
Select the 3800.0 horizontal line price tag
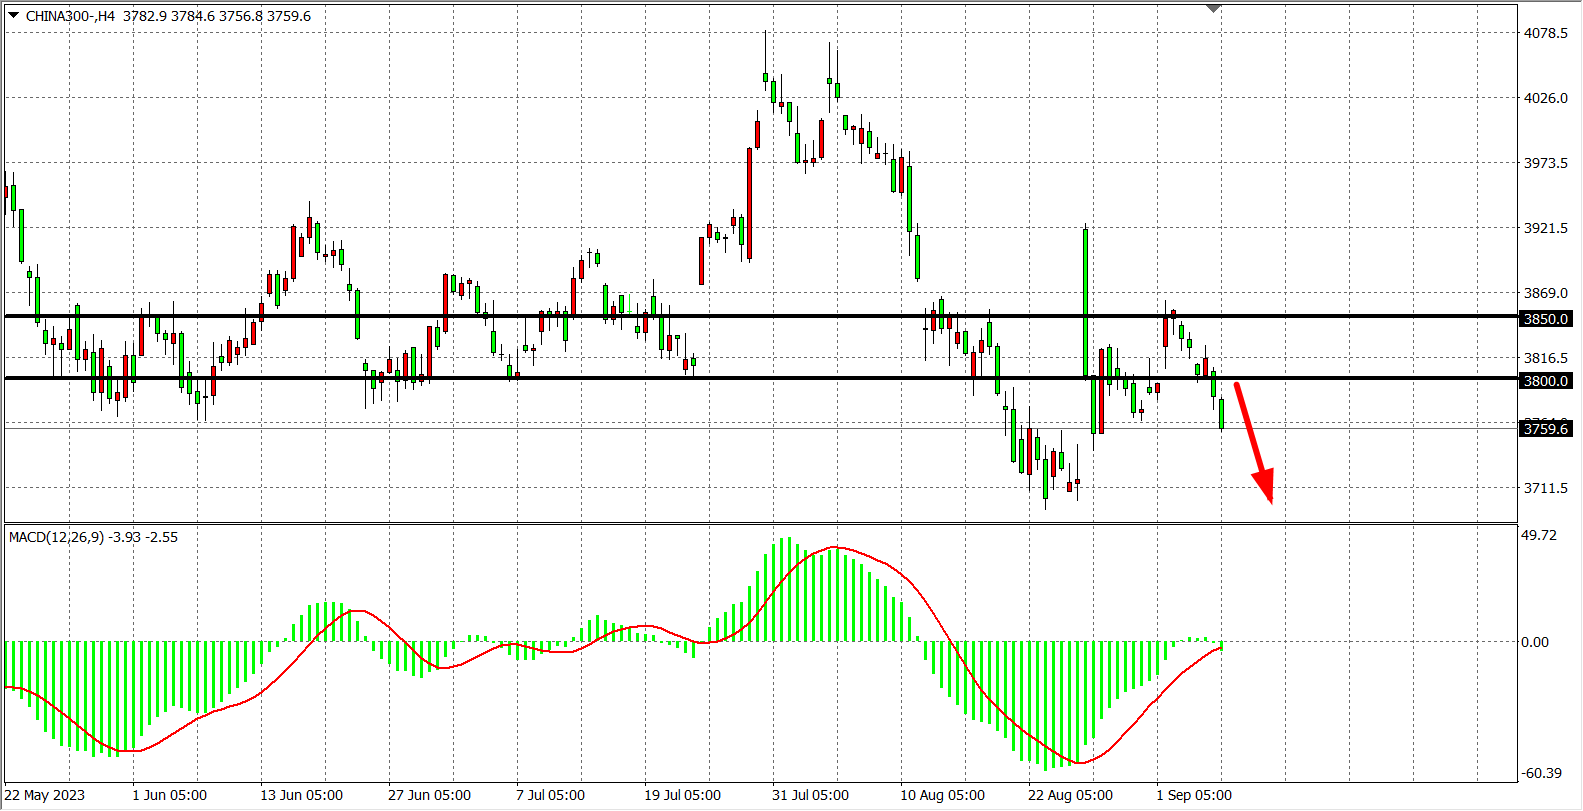(x=1545, y=381)
